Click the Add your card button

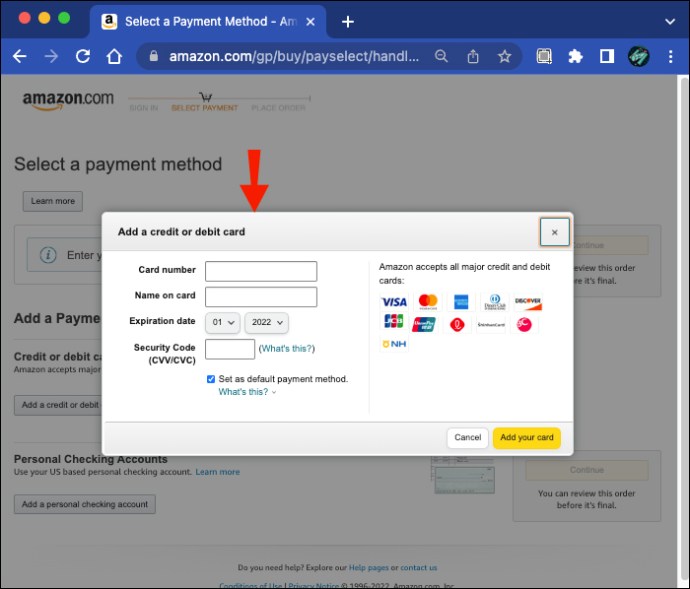527,438
